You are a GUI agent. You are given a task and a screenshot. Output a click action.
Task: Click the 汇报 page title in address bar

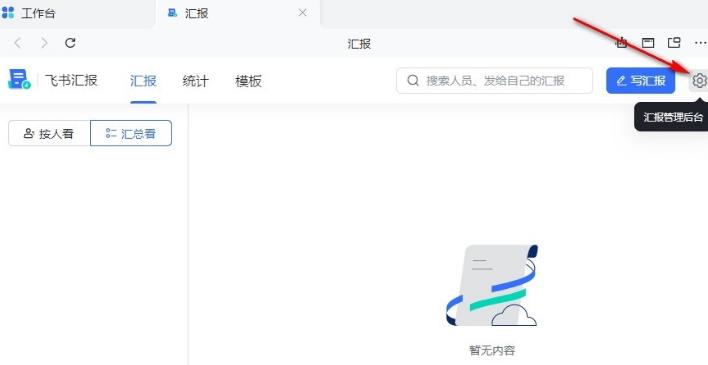click(x=359, y=44)
